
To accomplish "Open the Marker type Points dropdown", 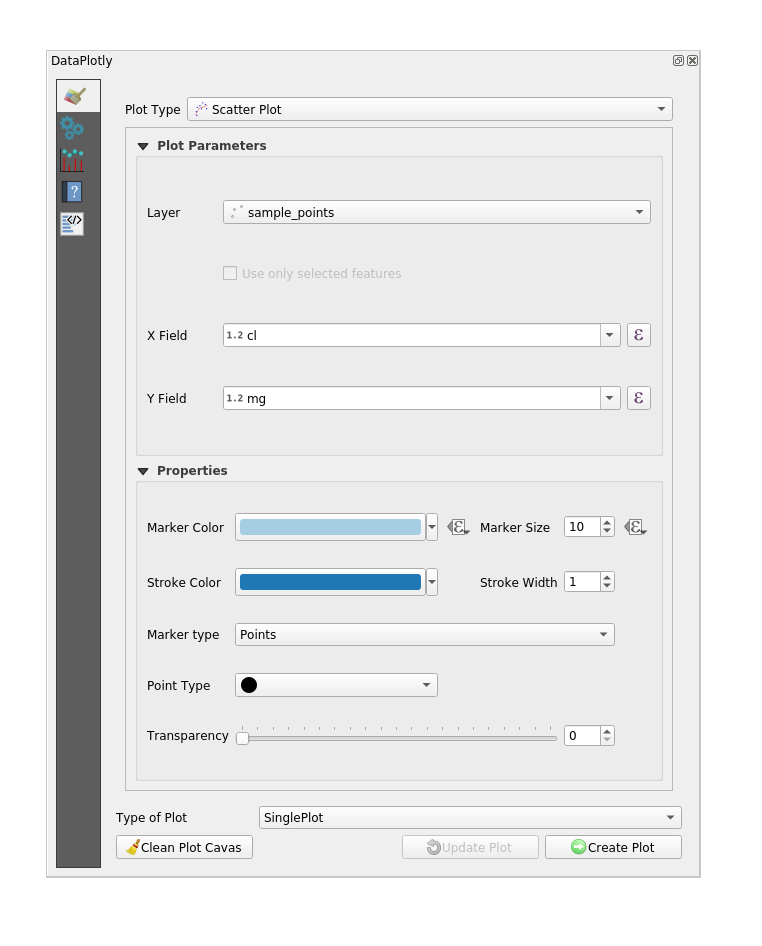I will tap(424, 634).
